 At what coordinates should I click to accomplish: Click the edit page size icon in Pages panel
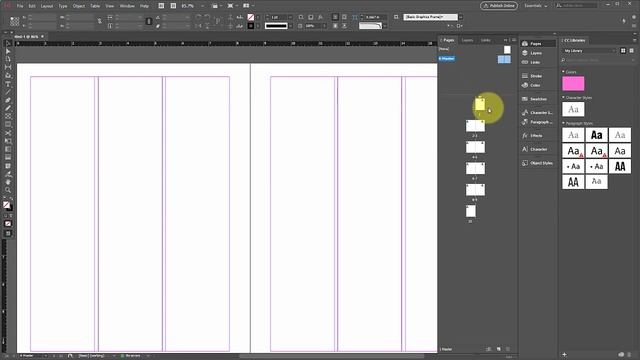pyautogui.click(x=489, y=349)
